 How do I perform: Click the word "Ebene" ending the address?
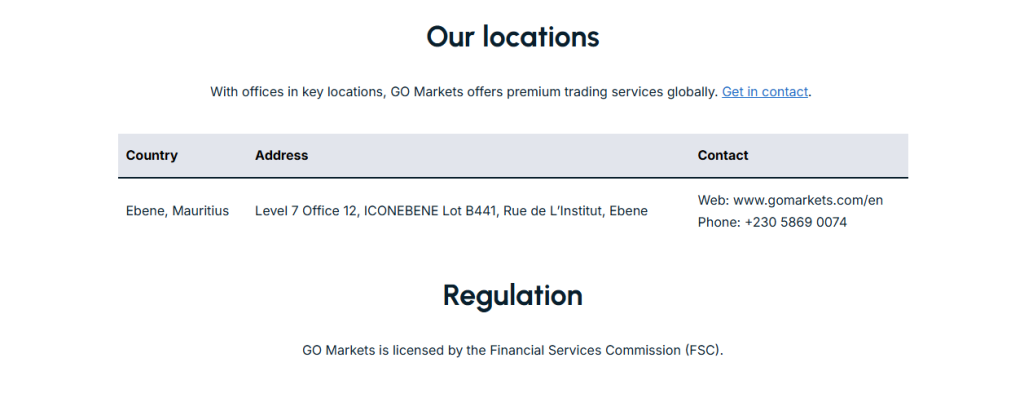point(628,211)
